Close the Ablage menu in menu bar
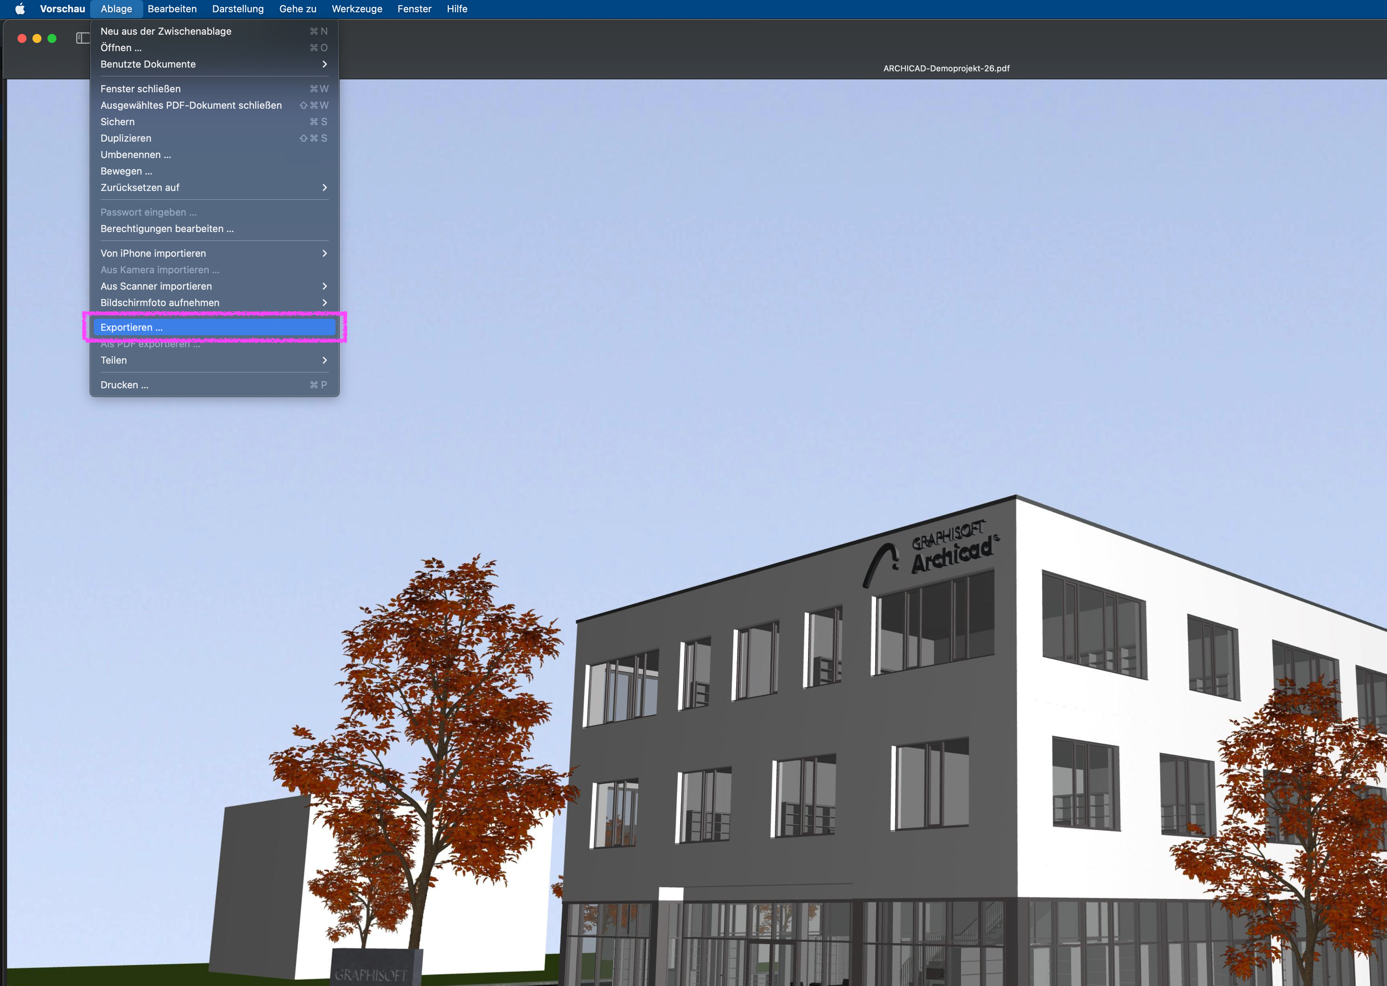 point(116,9)
